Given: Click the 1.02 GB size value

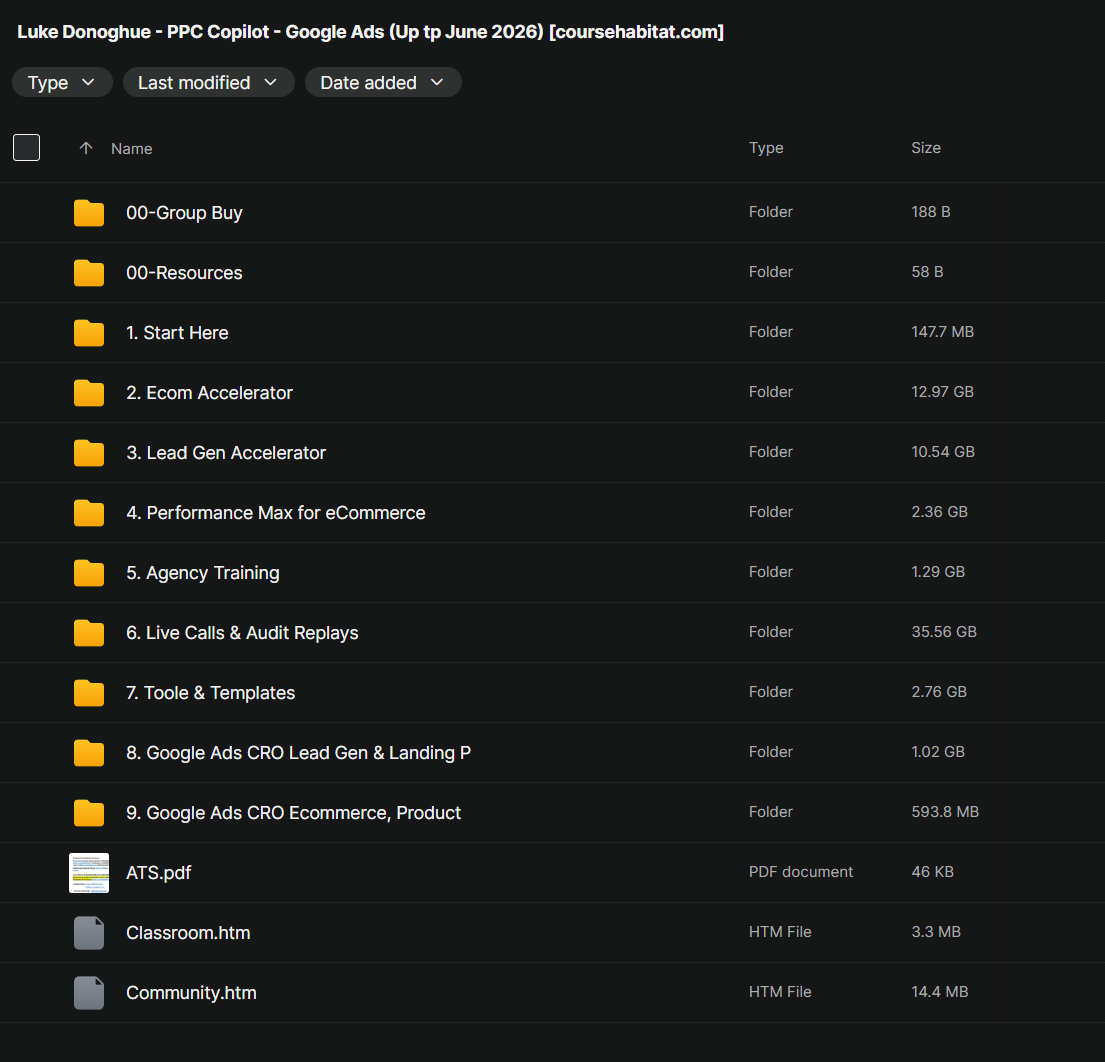Looking at the screenshot, I should click(x=938, y=751).
